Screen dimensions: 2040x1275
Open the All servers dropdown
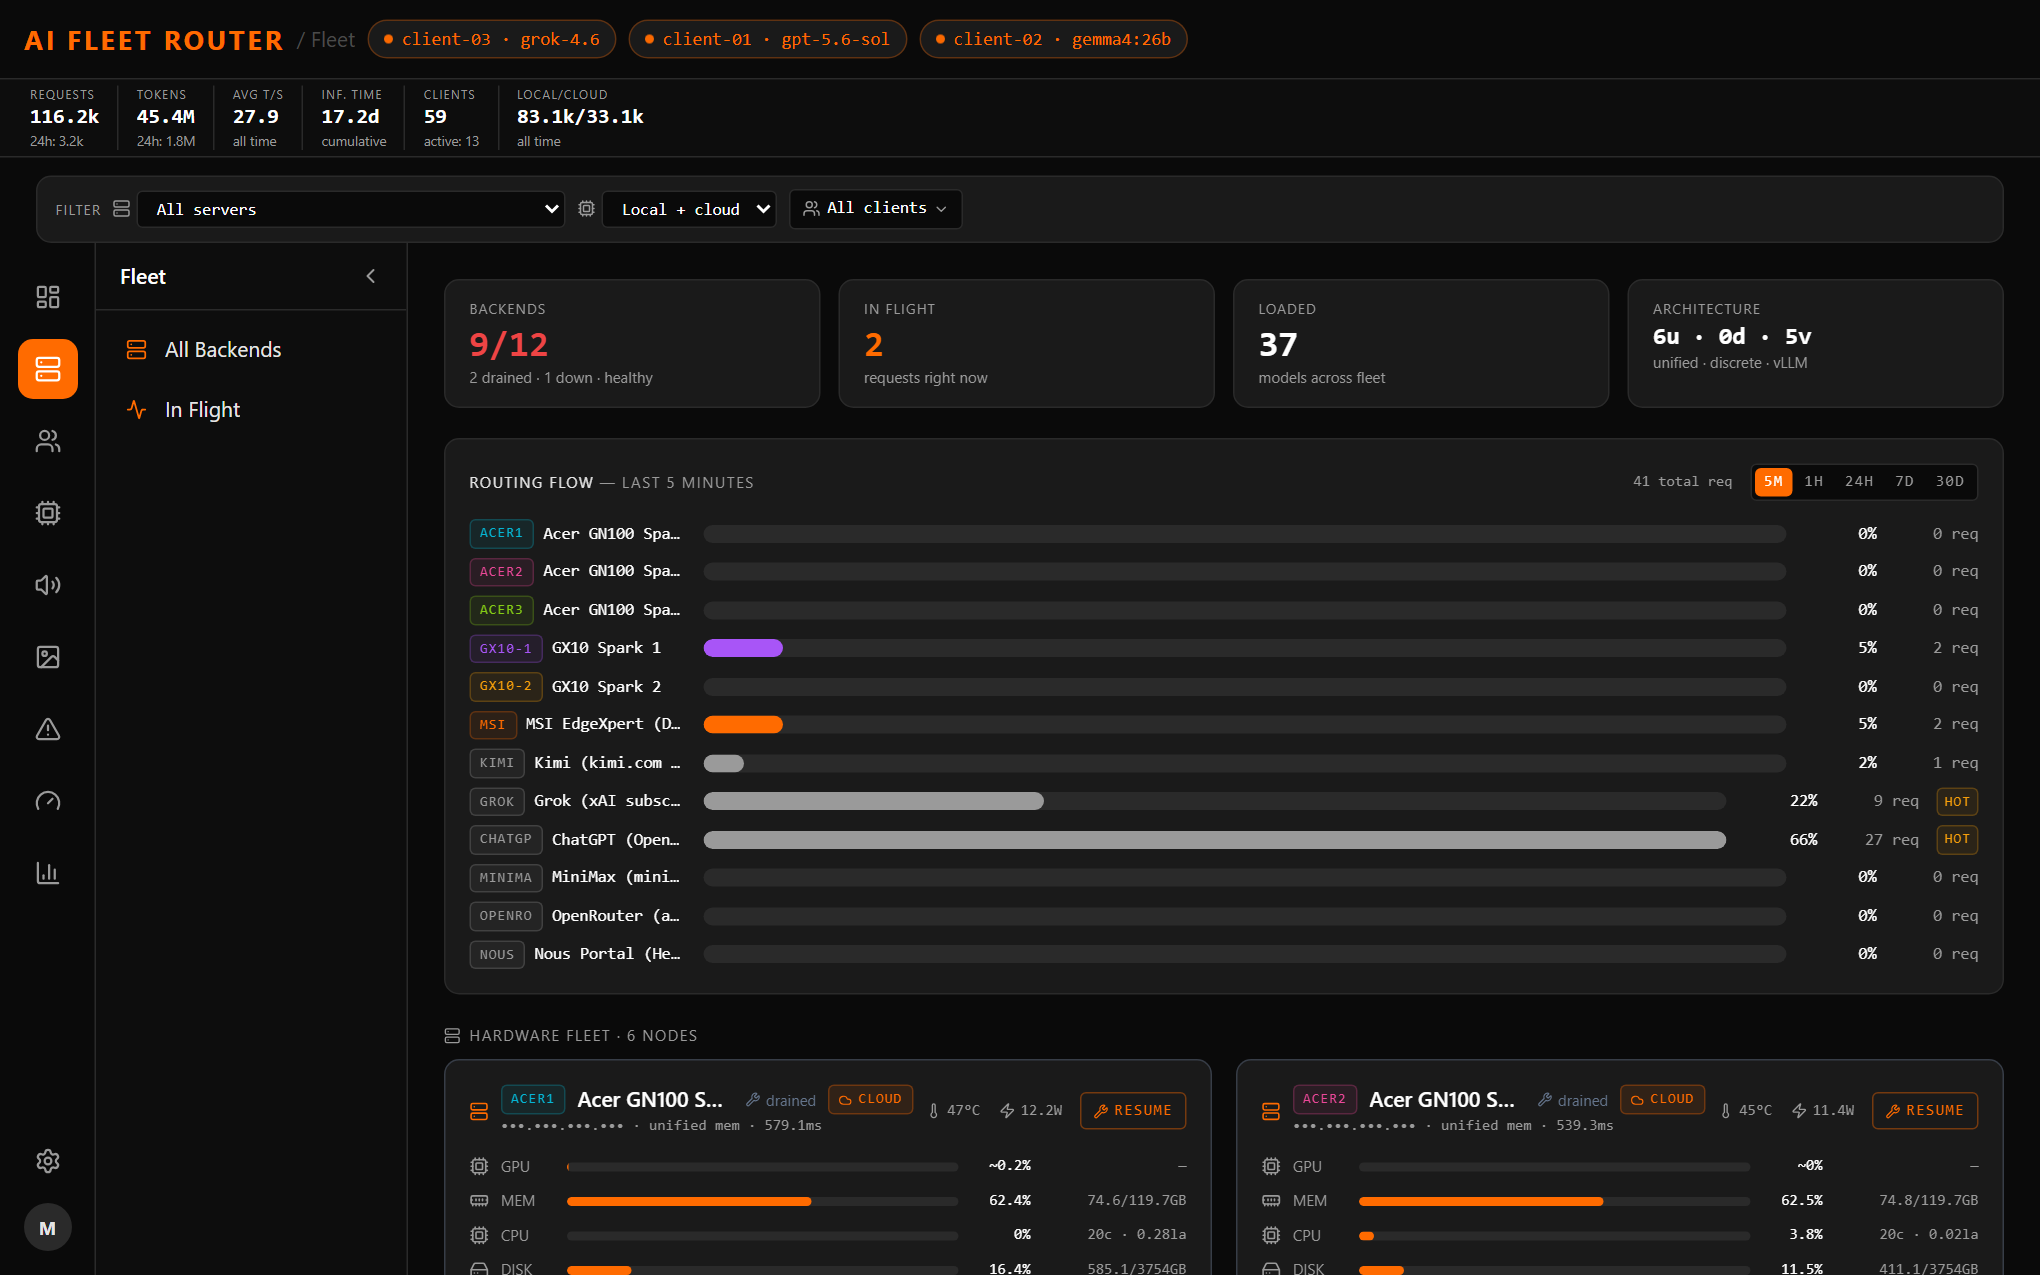click(x=351, y=209)
